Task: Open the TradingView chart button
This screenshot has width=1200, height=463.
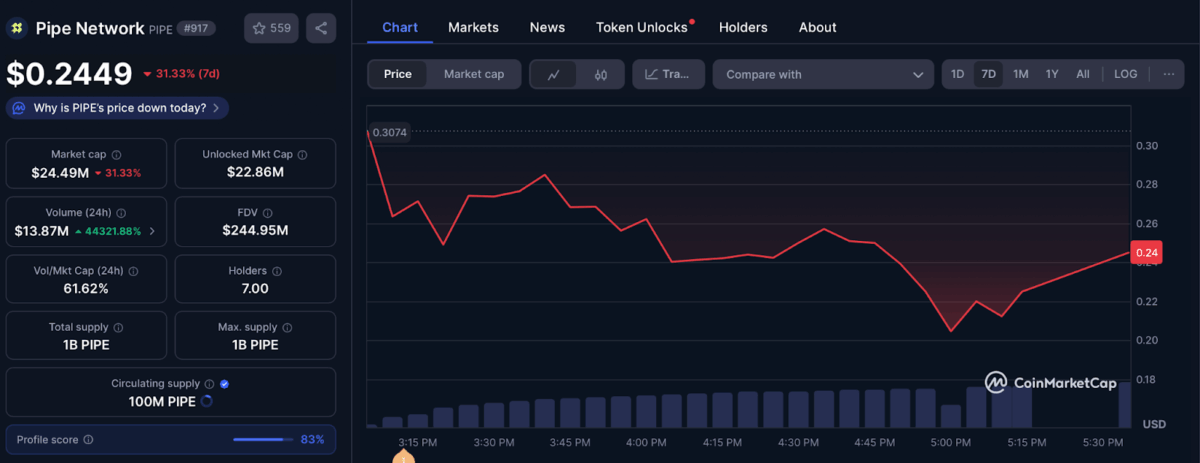Action: point(668,74)
